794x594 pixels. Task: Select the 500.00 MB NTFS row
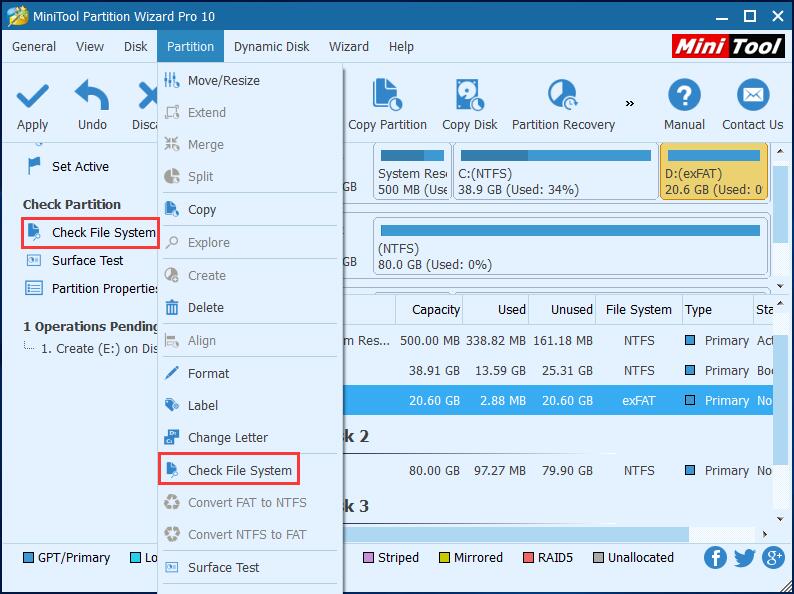pos(558,341)
